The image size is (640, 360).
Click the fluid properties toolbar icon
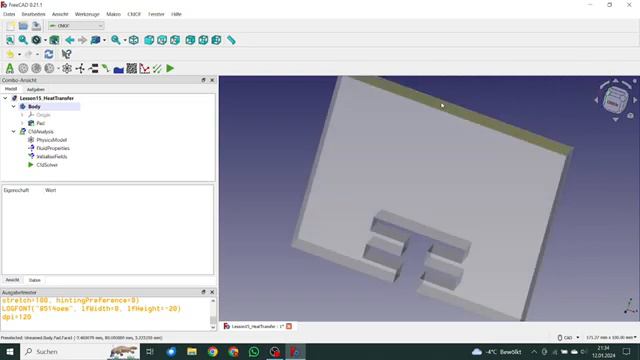[x=80, y=69]
